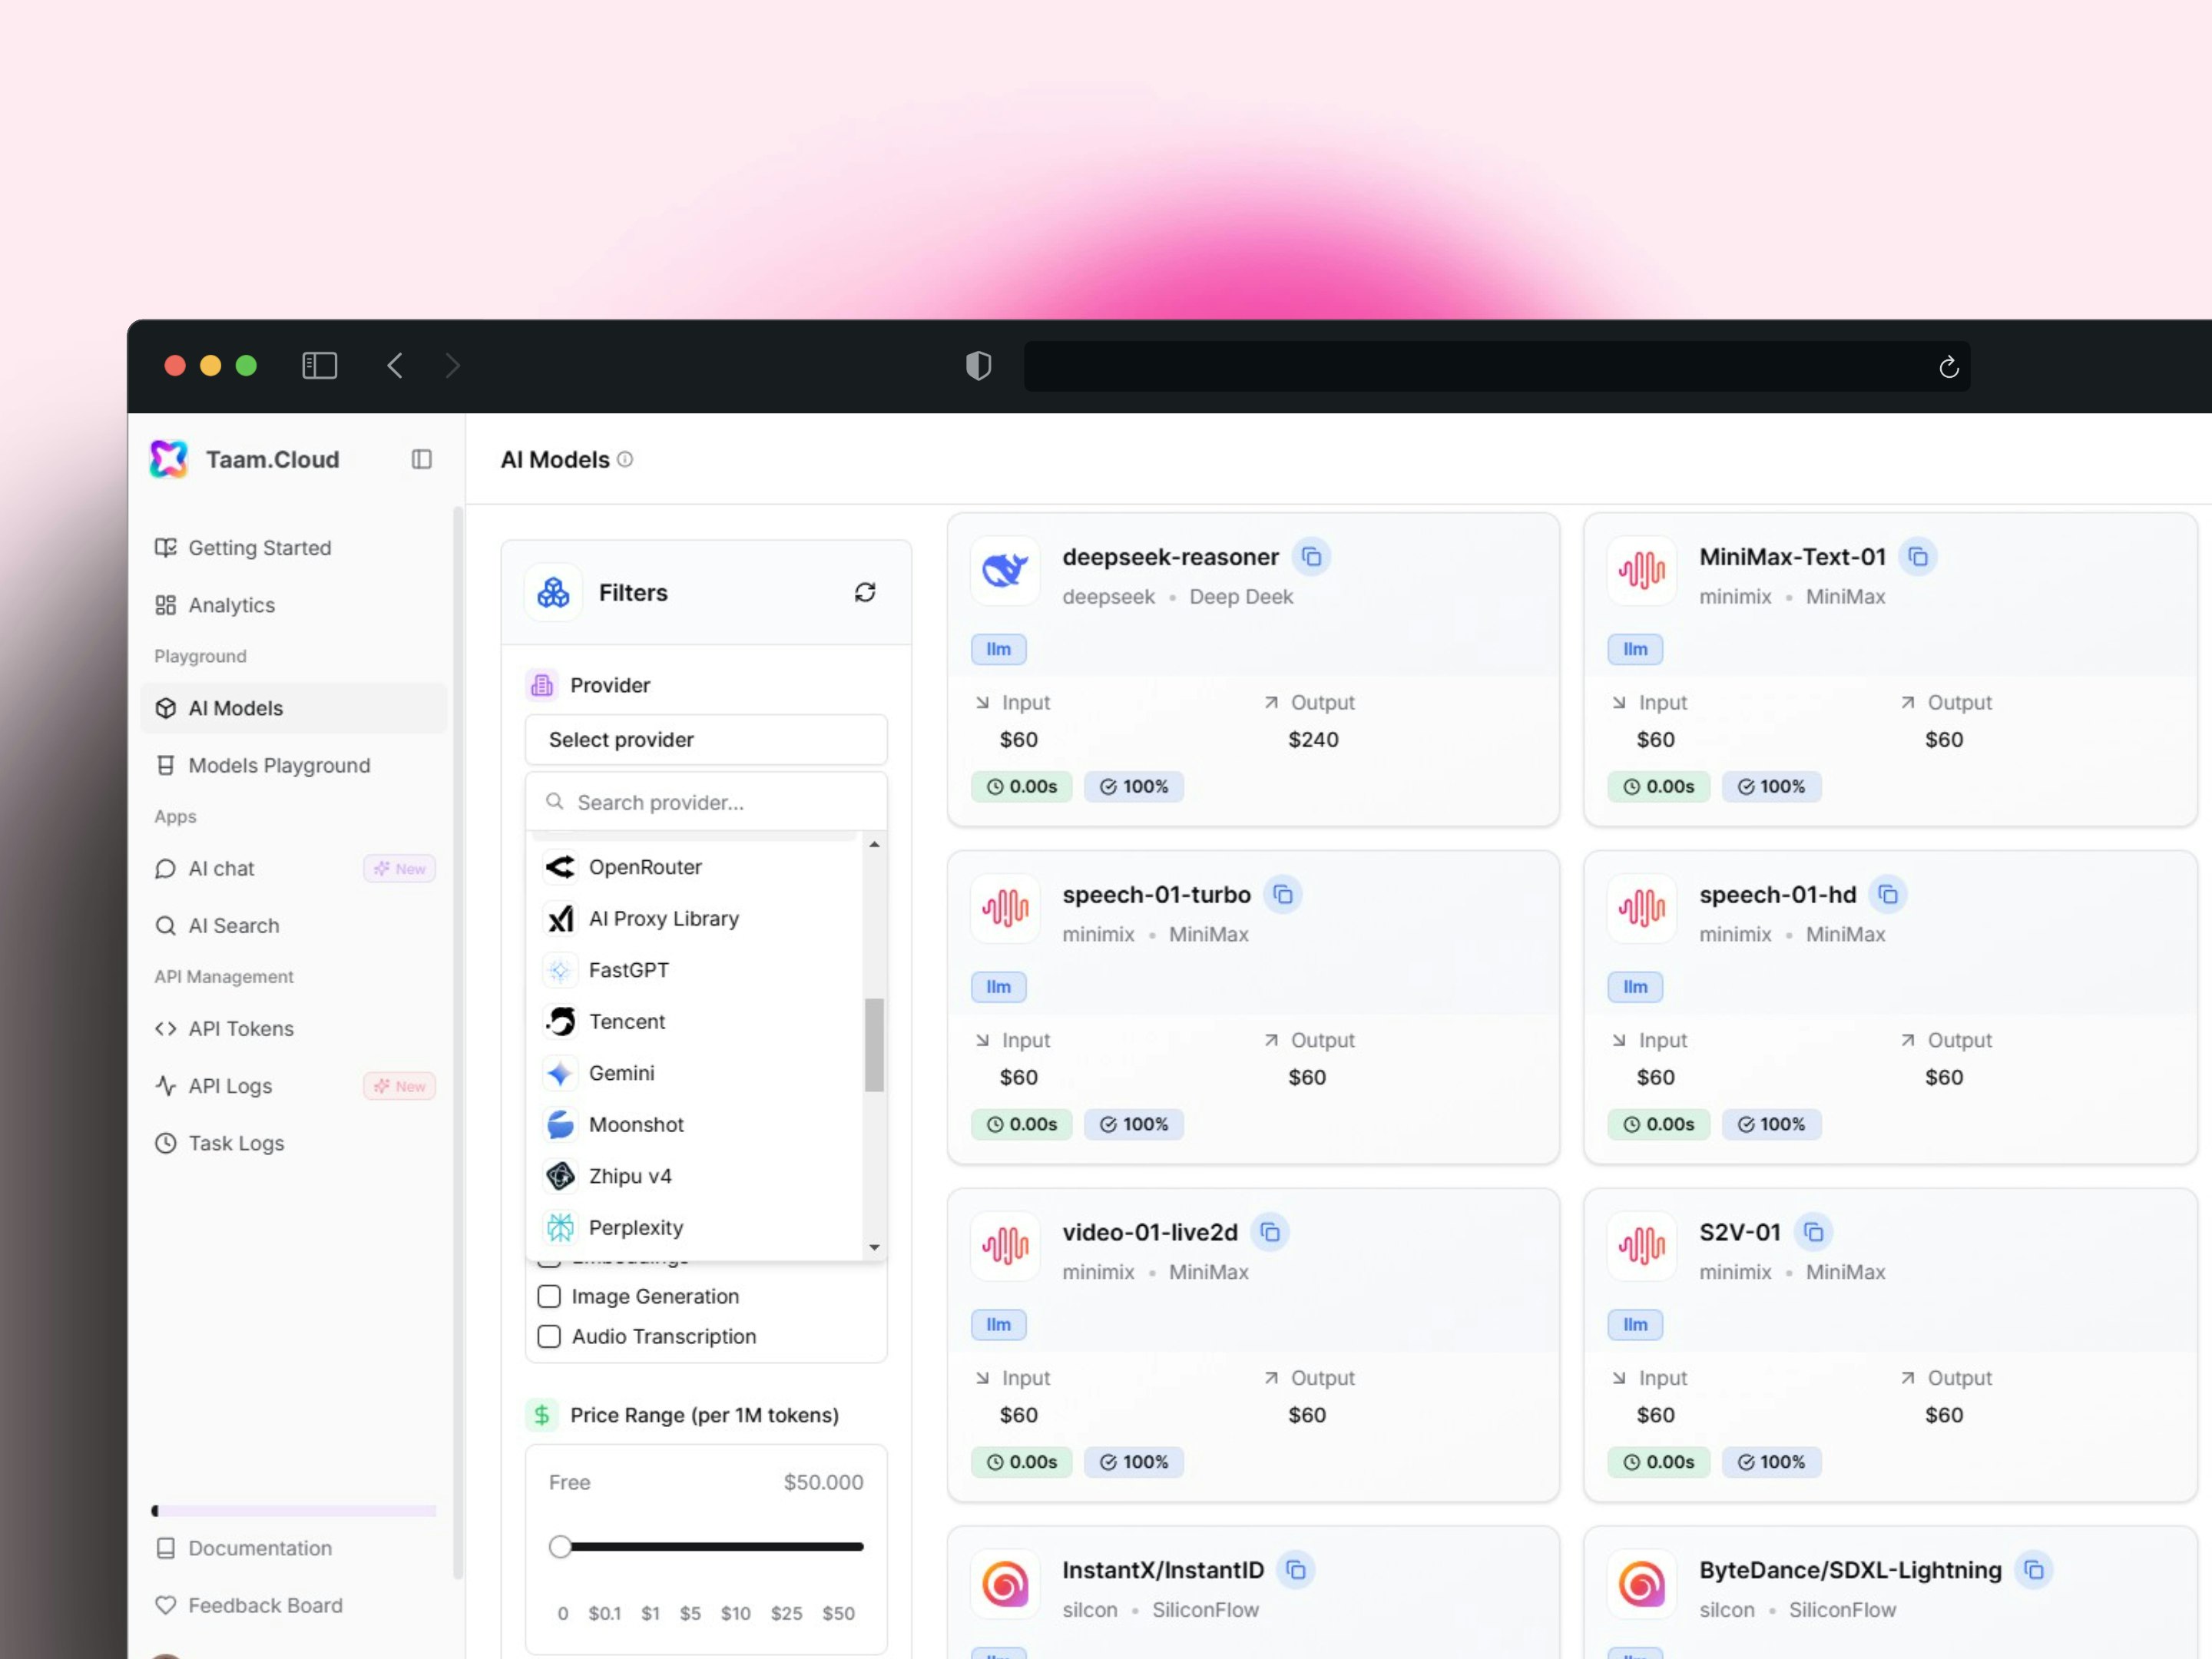Click the Search provider input field

coord(706,802)
